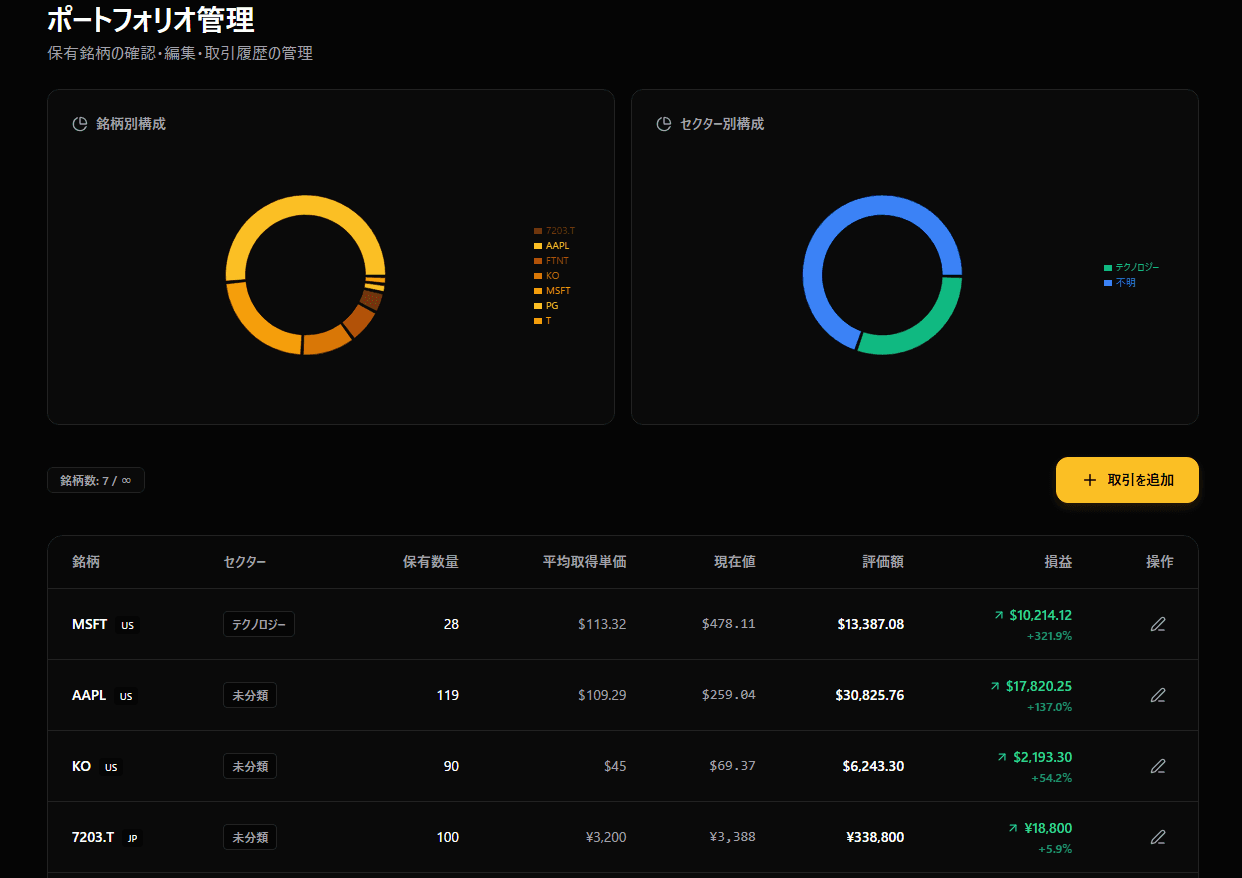Click the plus icon in 取引を追加
The height and width of the screenshot is (878, 1242).
(1090, 480)
